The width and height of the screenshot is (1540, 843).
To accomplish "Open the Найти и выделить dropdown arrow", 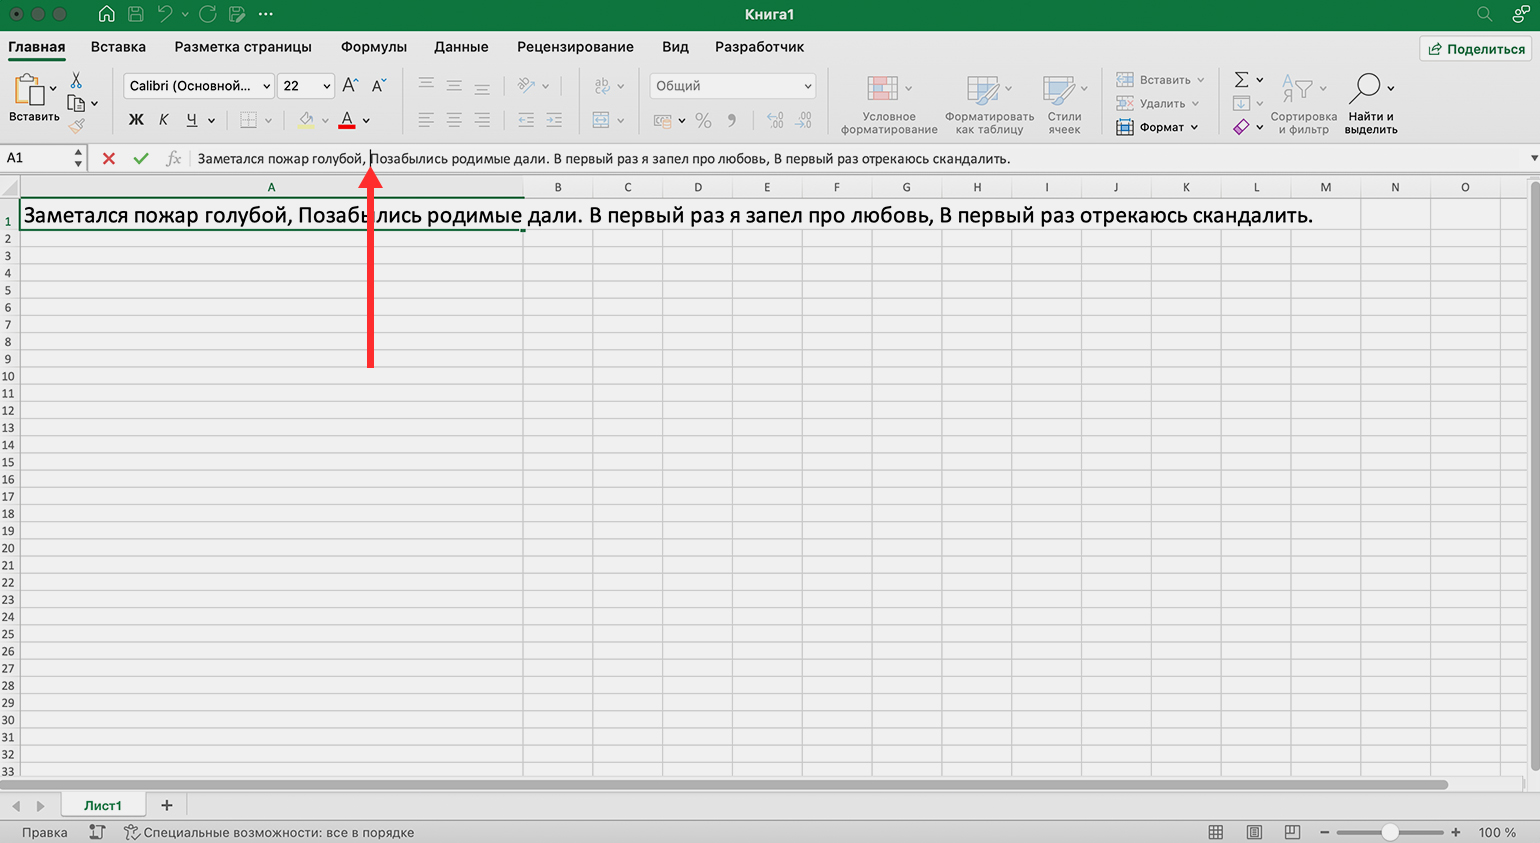I will (1390, 88).
